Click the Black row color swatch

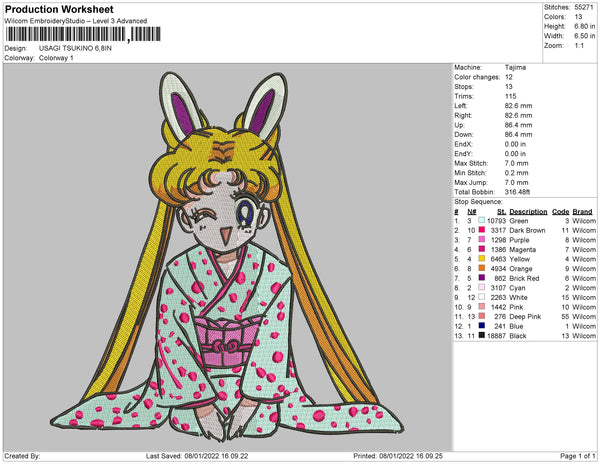(481, 335)
